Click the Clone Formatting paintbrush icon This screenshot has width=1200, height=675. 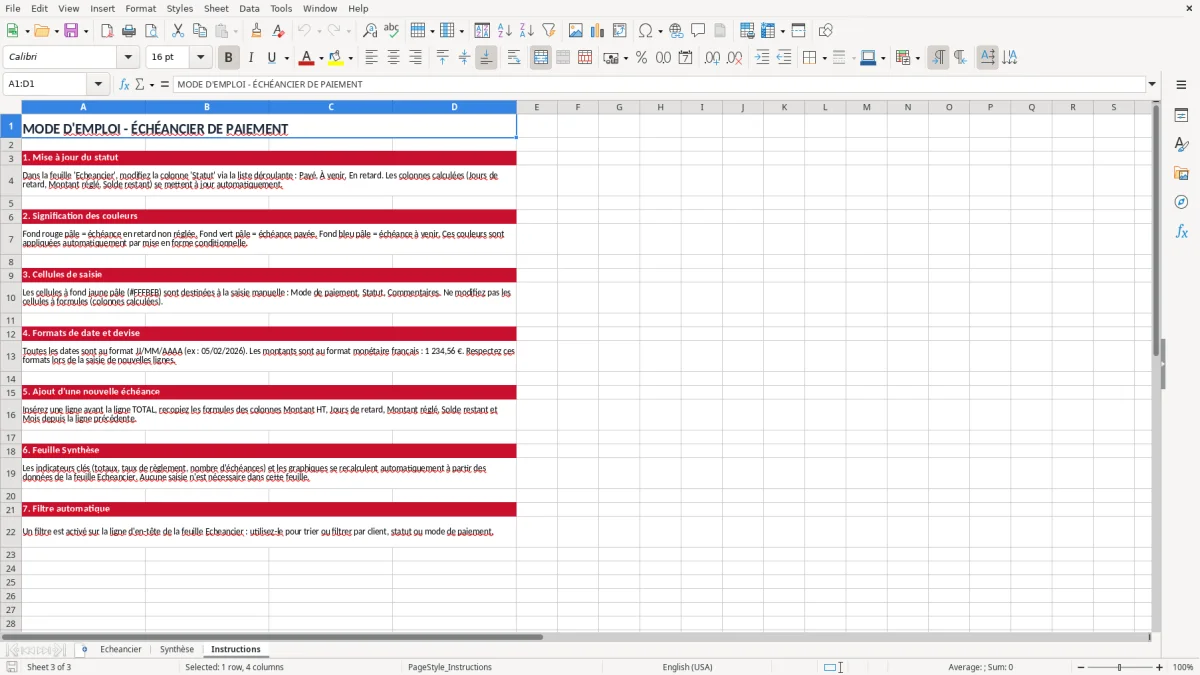tap(256, 31)
